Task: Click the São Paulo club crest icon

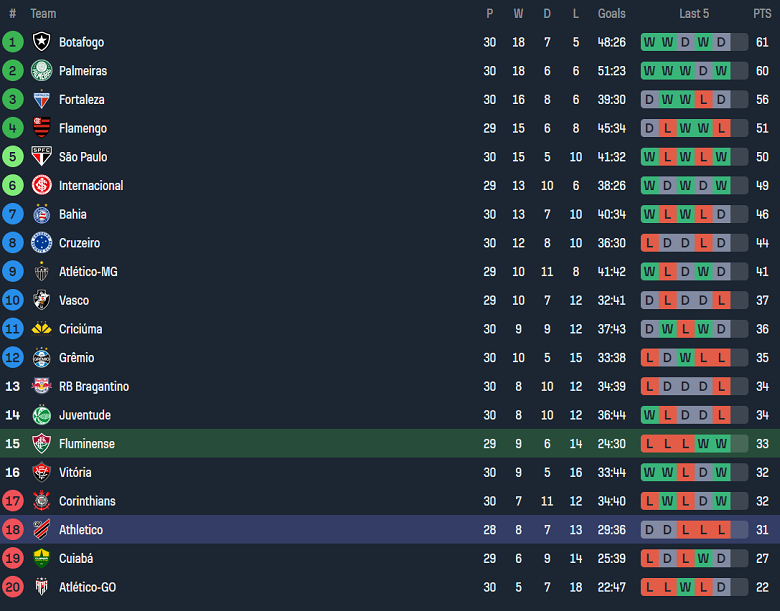Action: click(41, 157)
